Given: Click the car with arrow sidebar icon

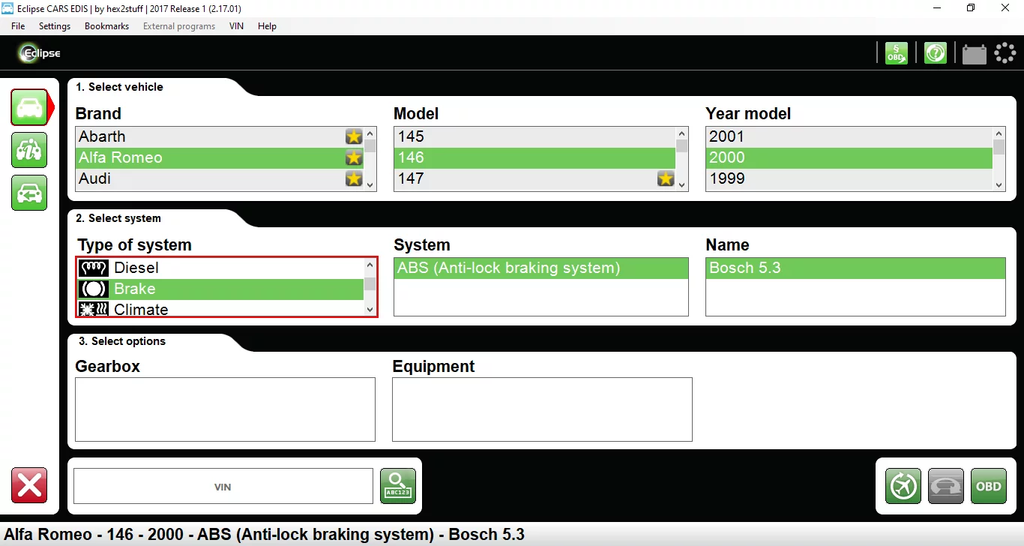Looking at the screenshot, I should point(30,192).
